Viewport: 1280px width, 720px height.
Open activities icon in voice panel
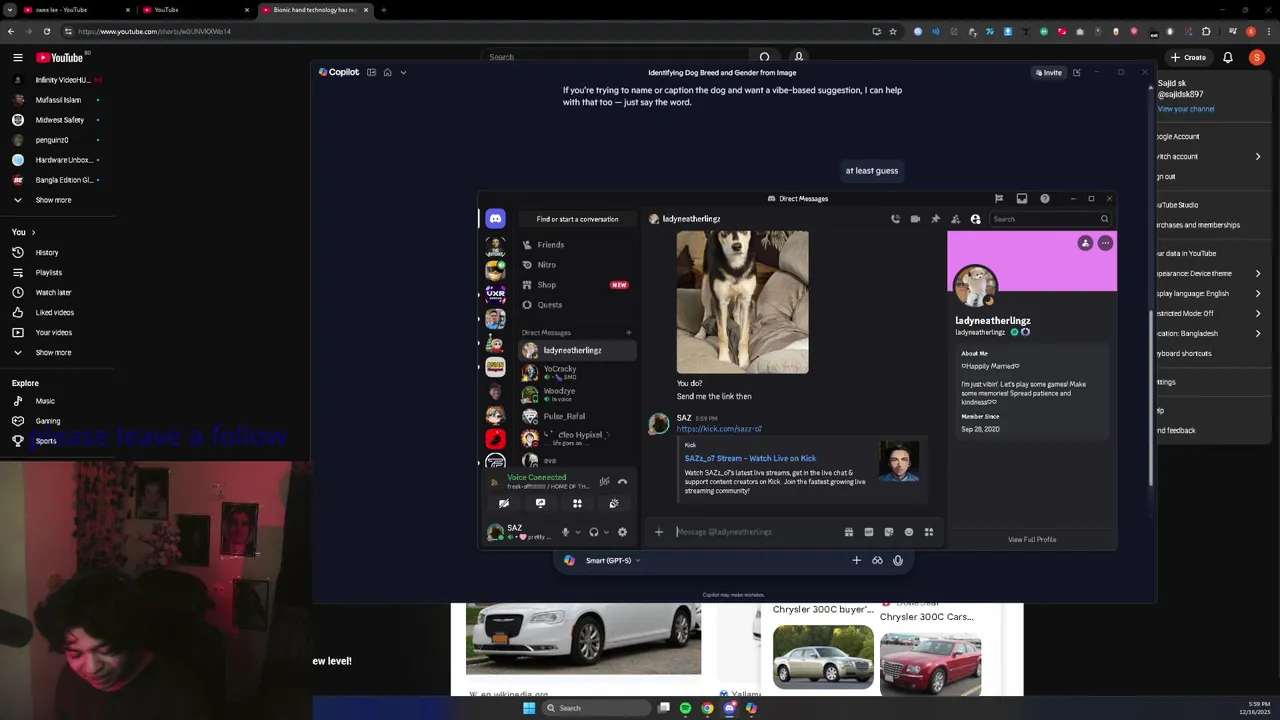(577, 503)
